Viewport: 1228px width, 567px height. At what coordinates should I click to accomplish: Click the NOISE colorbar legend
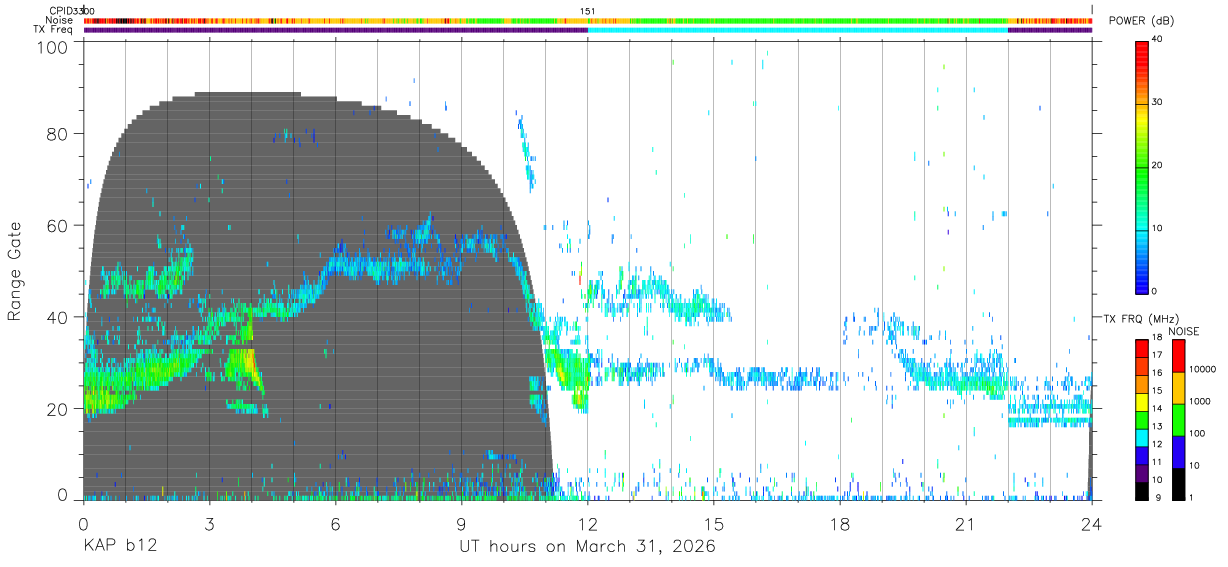1178,420
